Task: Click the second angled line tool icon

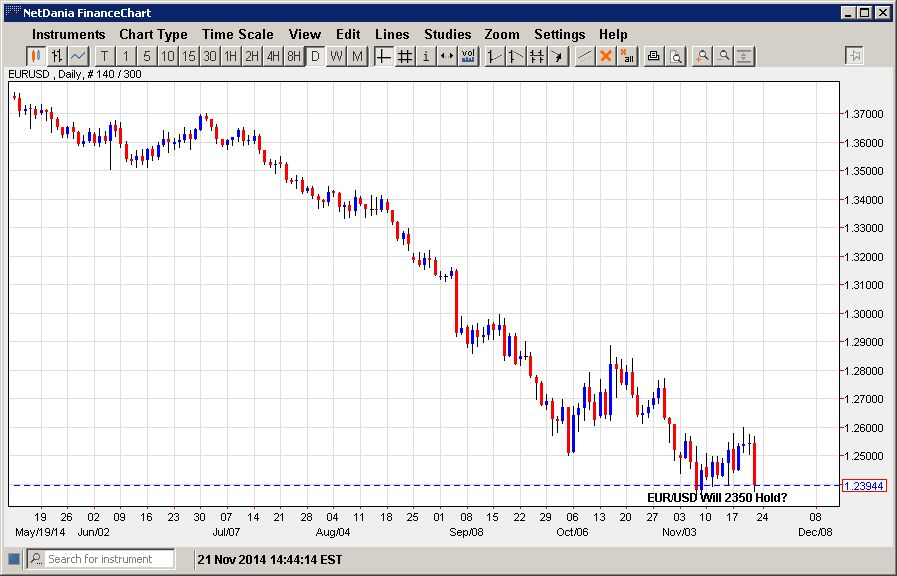Action: [x=515, y=56]
